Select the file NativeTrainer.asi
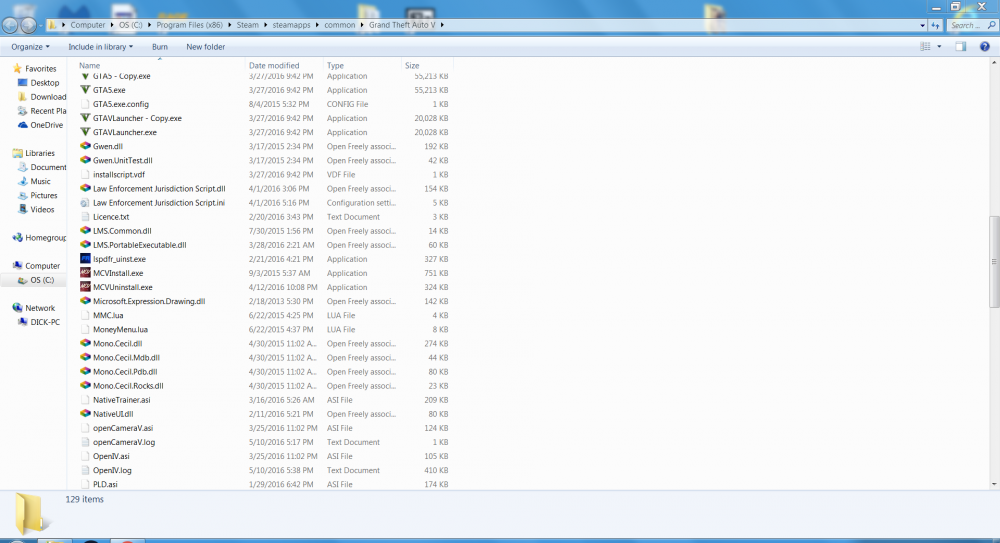1000x543 pixels. click(x=121, y=400)
